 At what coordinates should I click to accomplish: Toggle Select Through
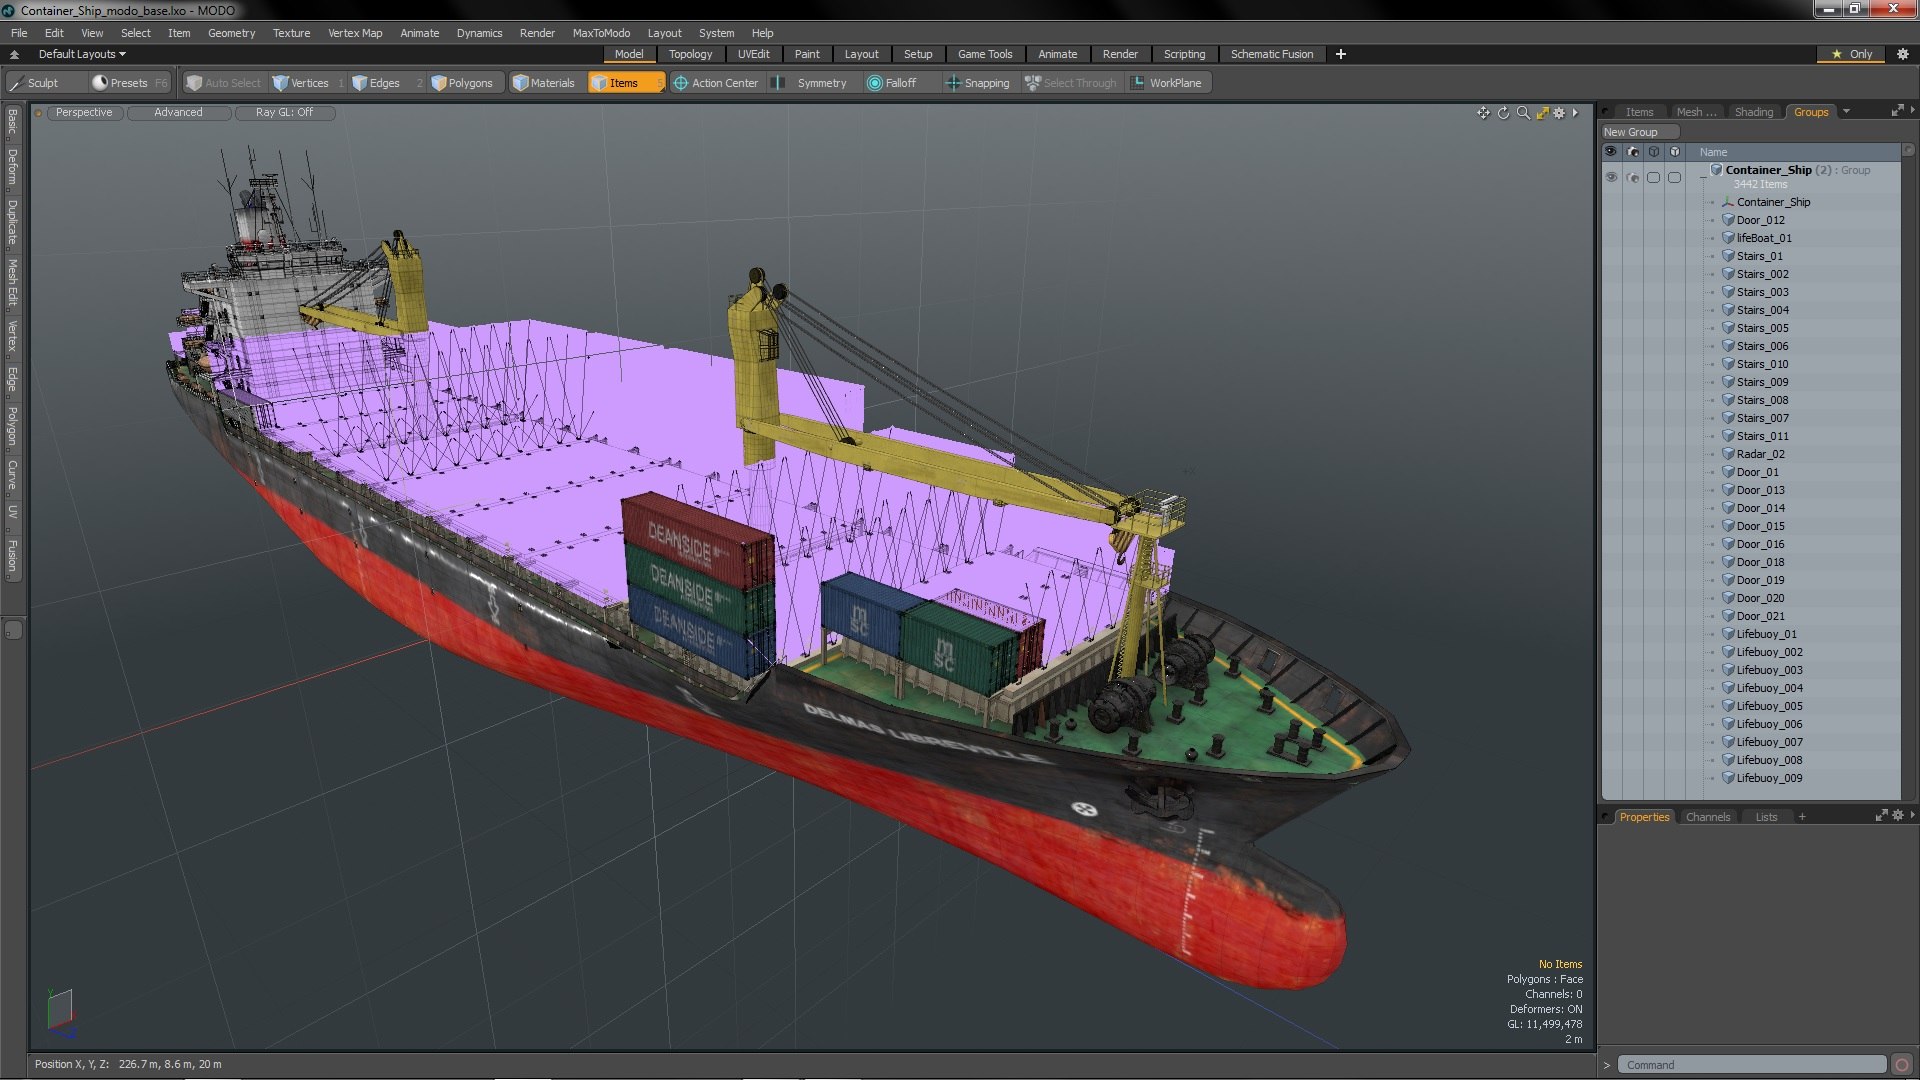click(x=1071, y=83)
